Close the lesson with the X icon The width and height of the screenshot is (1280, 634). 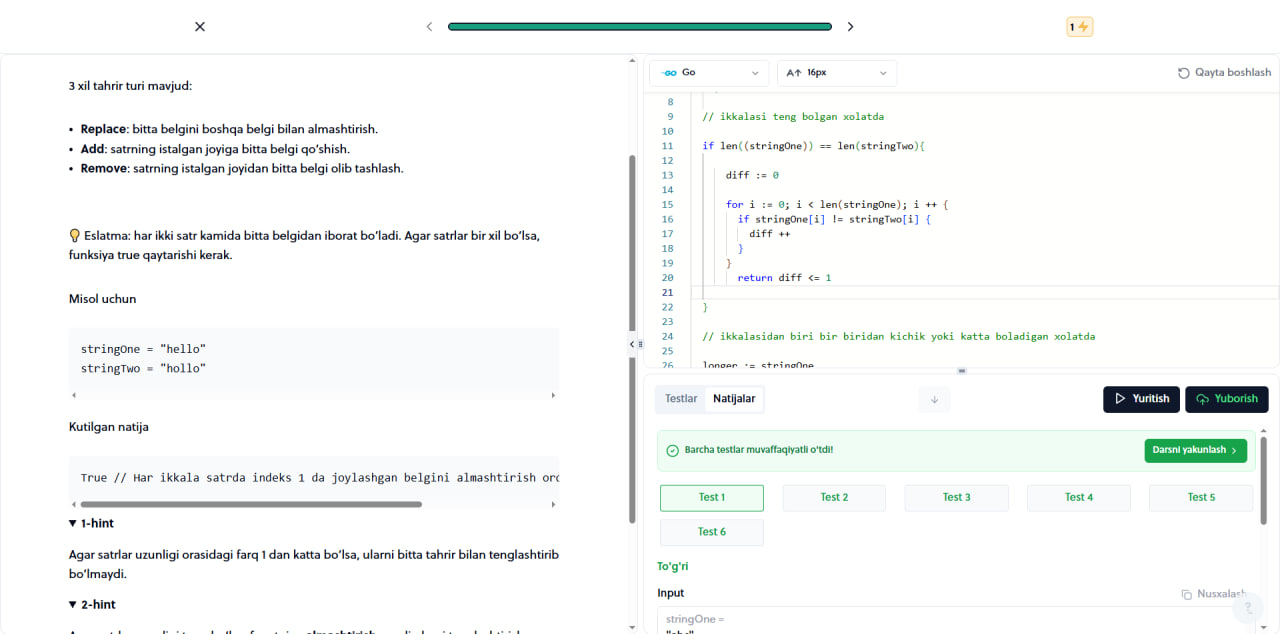tap(200, 27)
